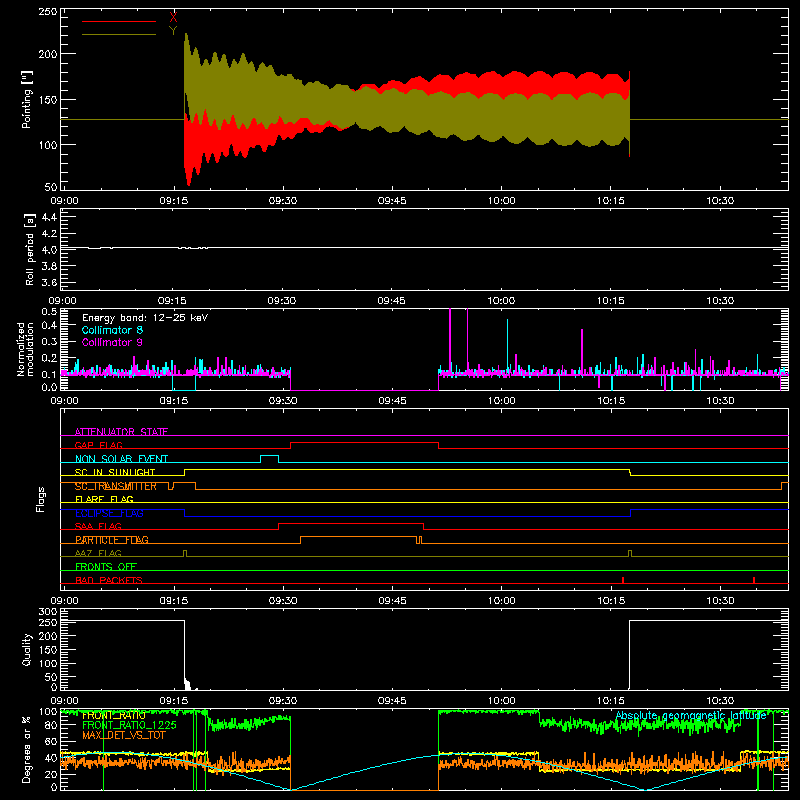Click the SC_IN_SUNLIGHT flag label

coord(115,472)
